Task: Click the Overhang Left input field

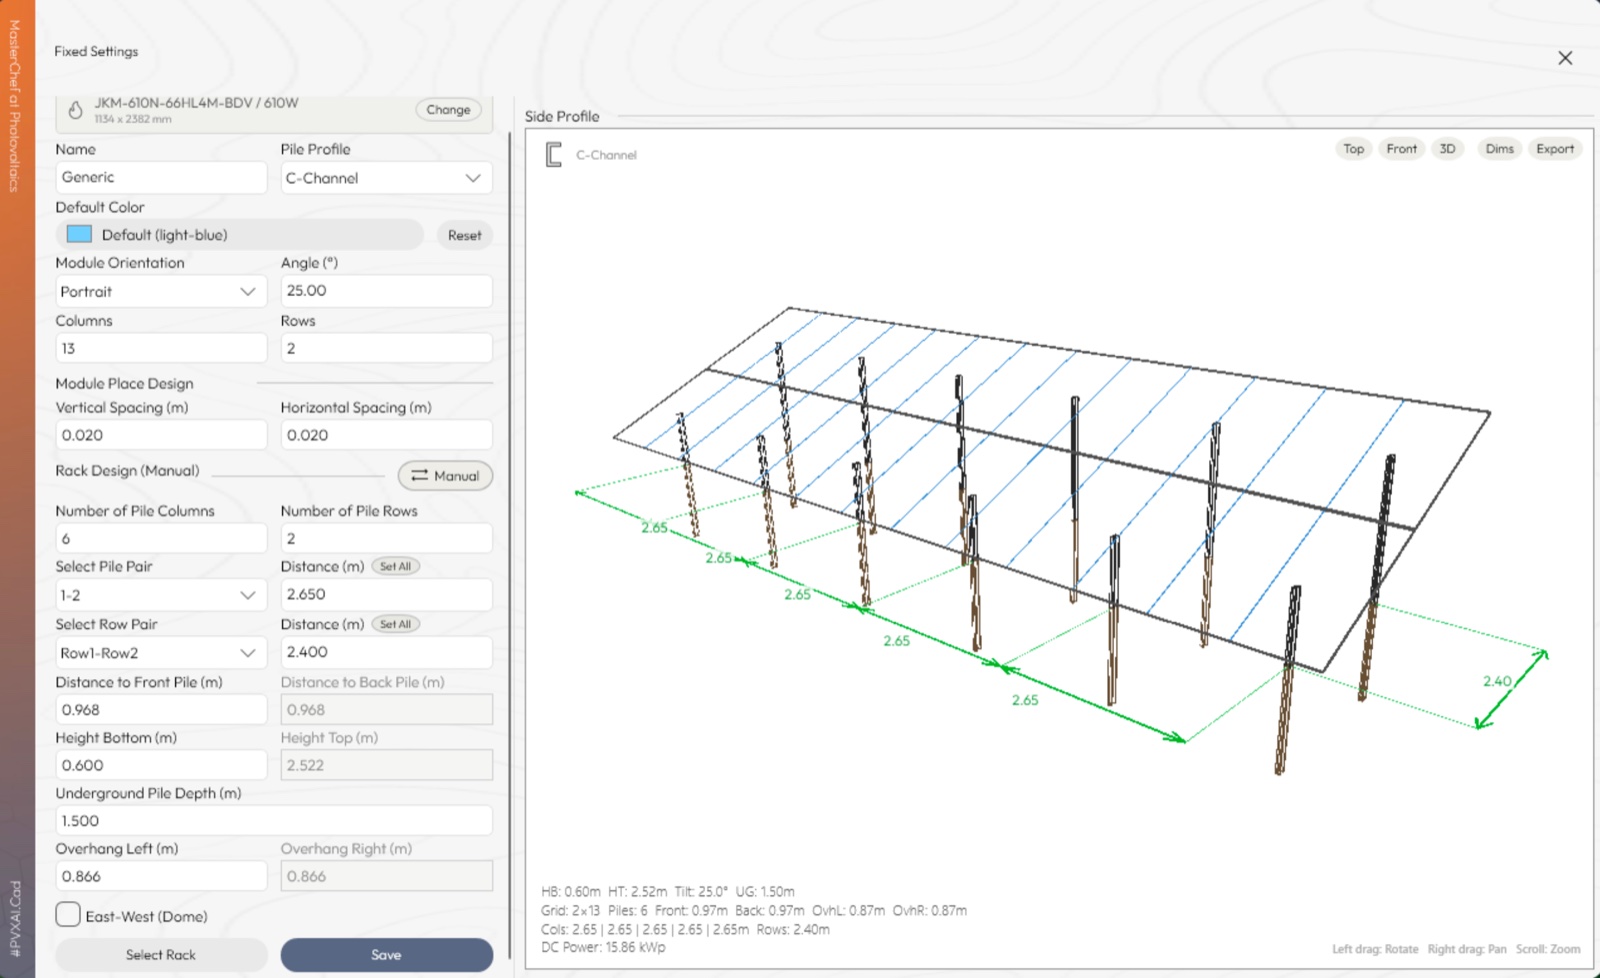Action: tap(161, 876)
